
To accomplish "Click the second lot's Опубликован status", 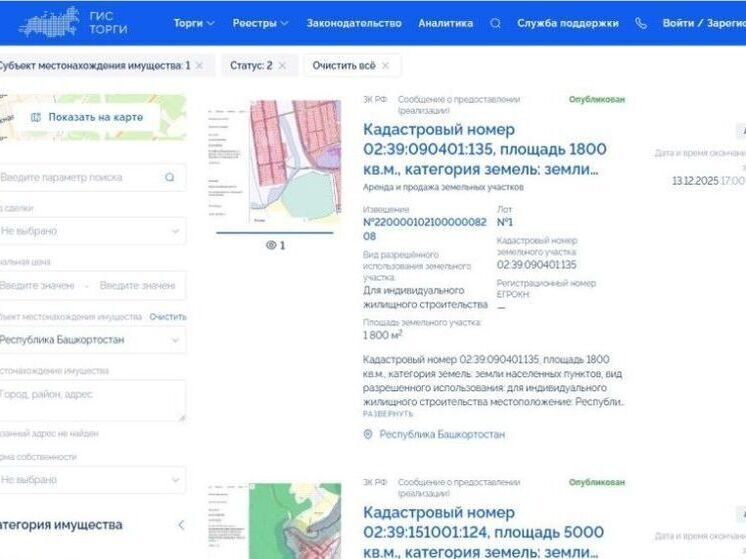I will [597, 482].
